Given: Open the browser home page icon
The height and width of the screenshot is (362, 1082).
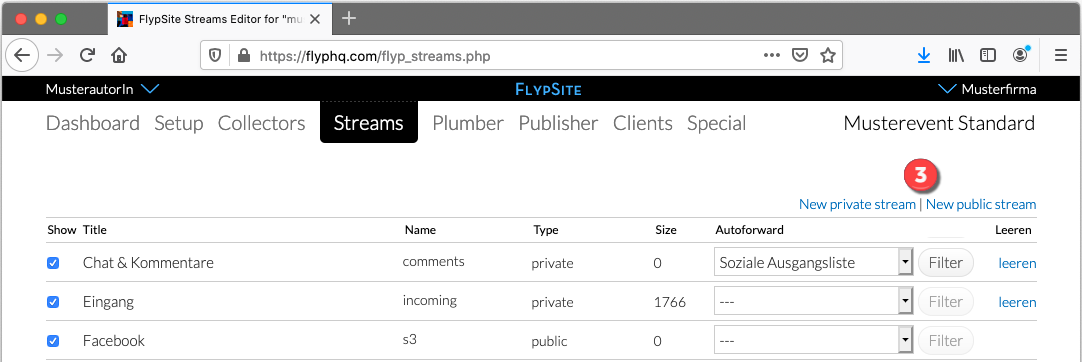Looking at the screenshot, I should [119, 55].
